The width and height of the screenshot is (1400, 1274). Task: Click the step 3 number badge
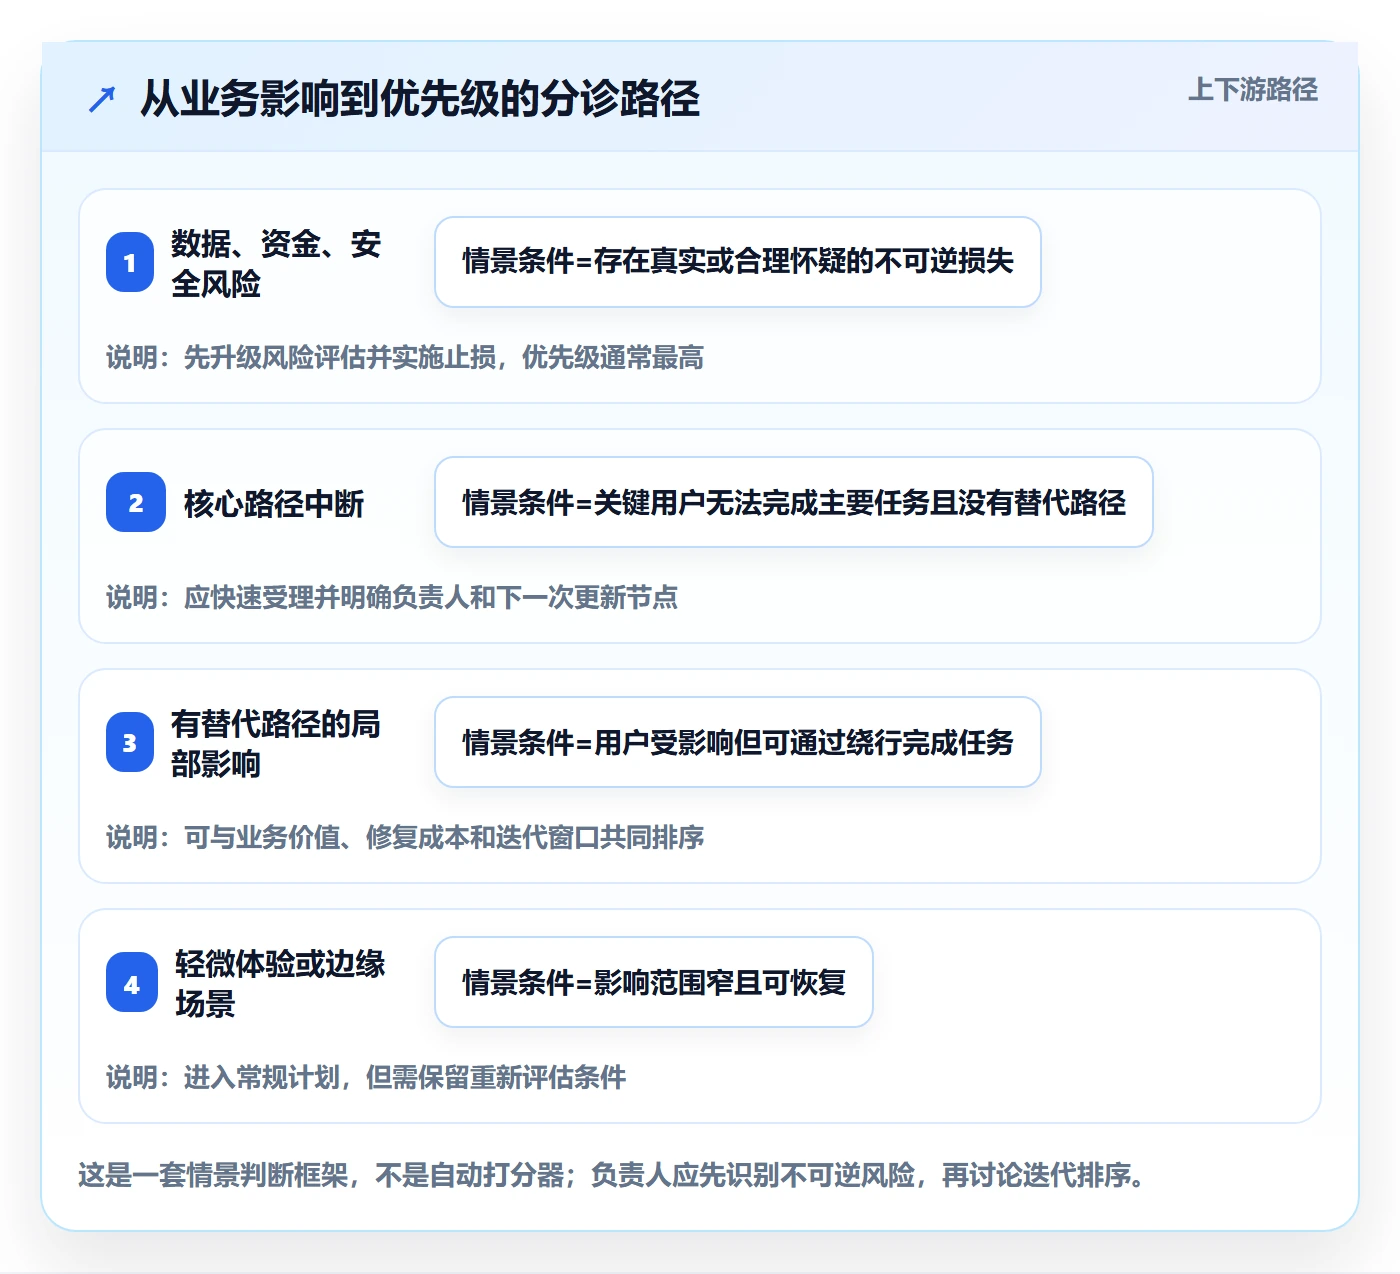[130, 742]
